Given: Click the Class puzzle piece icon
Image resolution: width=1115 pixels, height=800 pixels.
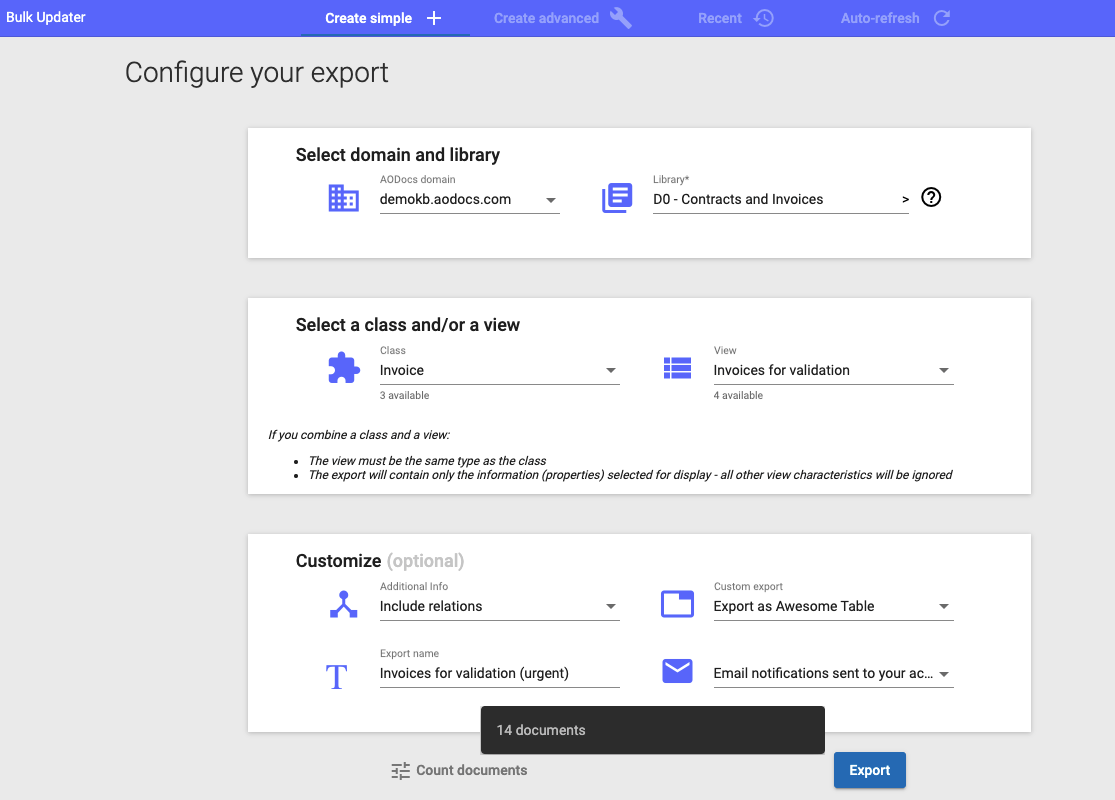Looking at the screenshot, I should (x=344, y=368).
